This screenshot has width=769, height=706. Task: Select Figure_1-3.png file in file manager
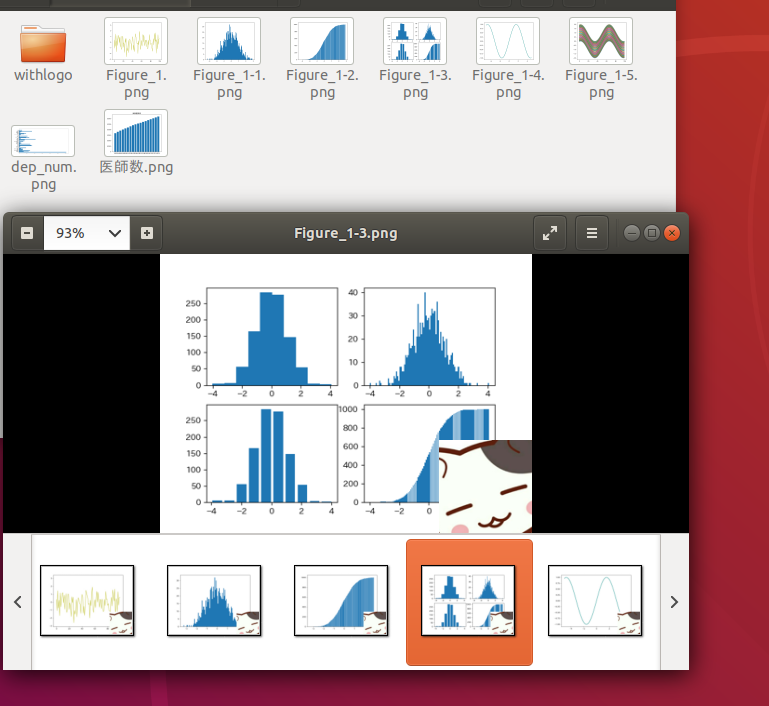(x=415, y=59)
